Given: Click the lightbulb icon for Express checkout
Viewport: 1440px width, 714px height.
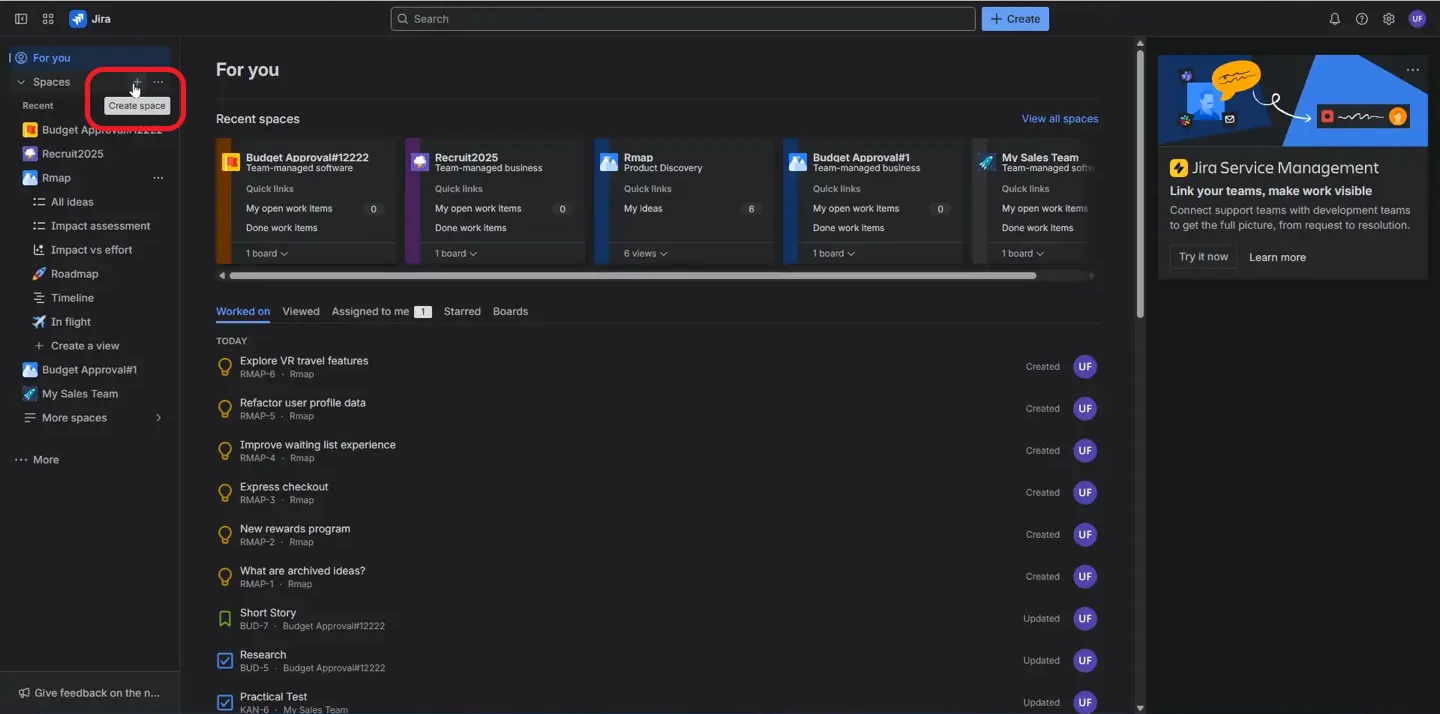Looking at the screenshot, I should pyautogui.click(x=225, y=493).
